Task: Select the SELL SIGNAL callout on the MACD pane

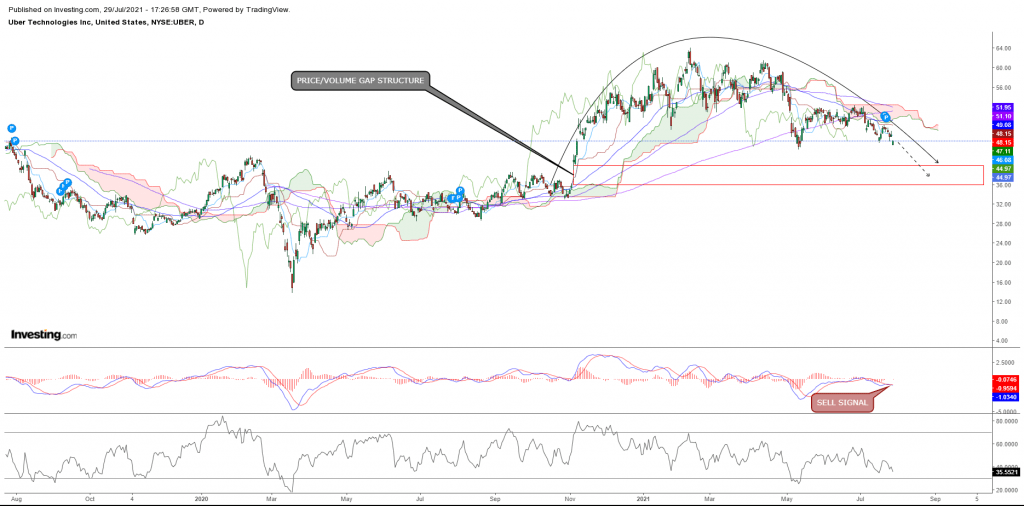Action: 841,403
